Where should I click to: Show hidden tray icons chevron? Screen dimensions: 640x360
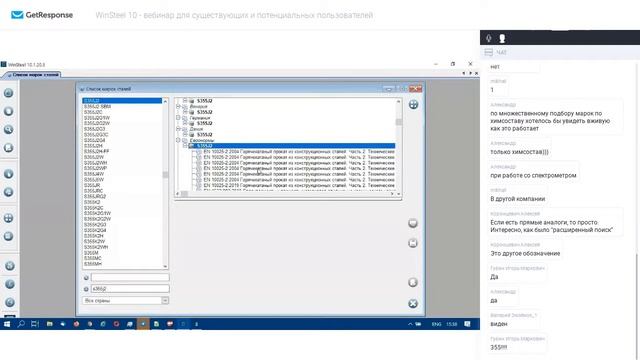coord(410,324)
